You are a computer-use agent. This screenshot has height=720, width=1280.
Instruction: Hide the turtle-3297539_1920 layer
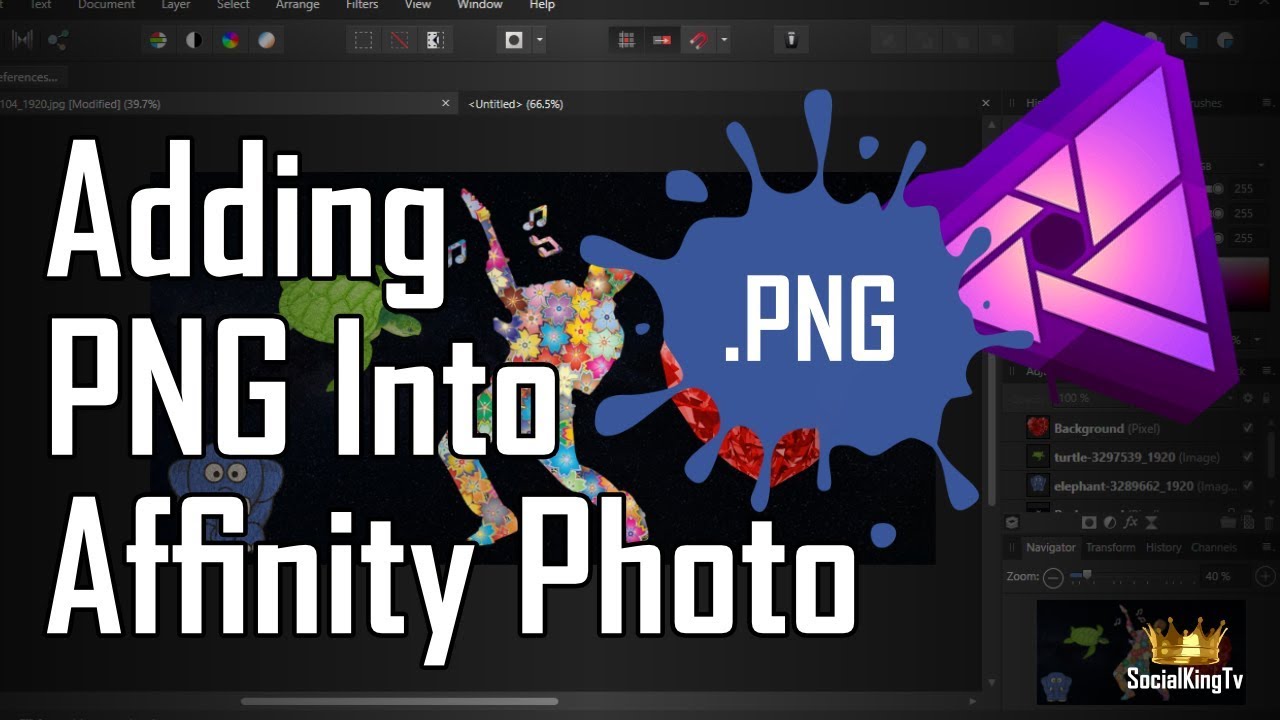pos(1247,457)
